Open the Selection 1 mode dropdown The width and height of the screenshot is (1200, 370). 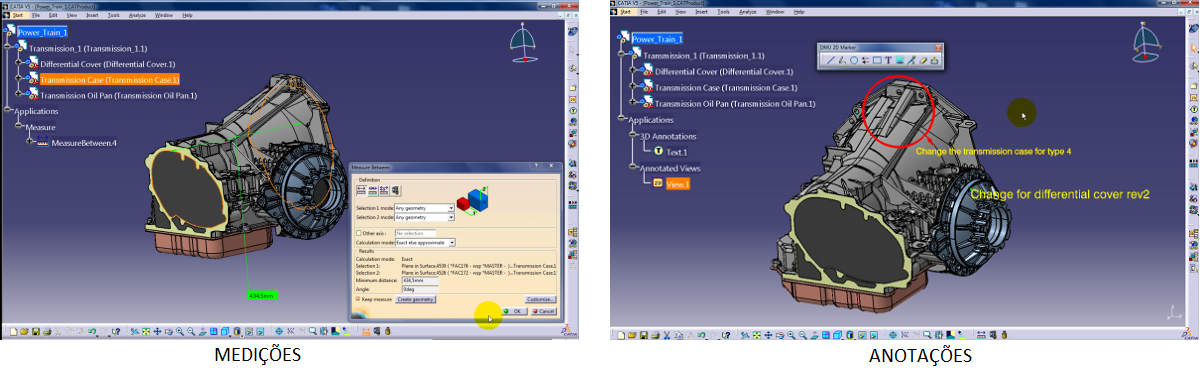424,208
